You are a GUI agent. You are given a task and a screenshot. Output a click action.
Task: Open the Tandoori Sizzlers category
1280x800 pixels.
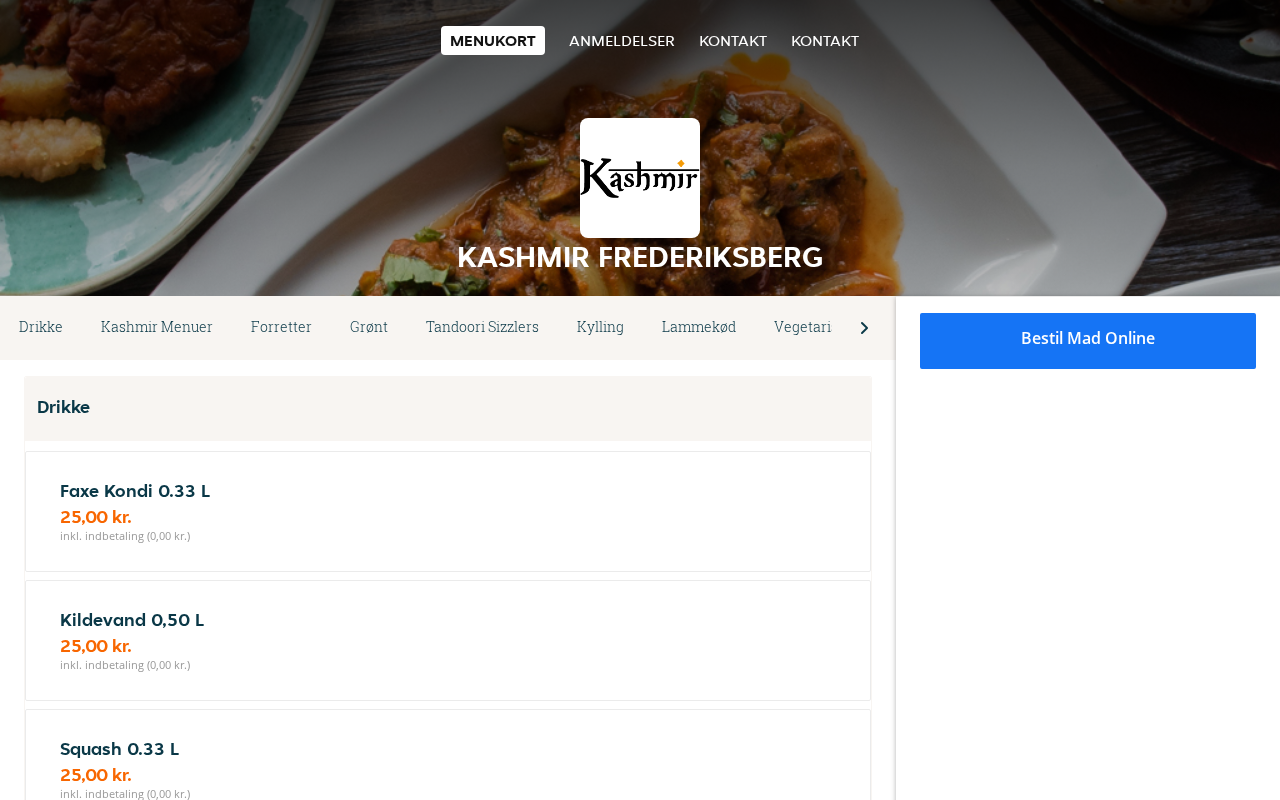[482, 327]
